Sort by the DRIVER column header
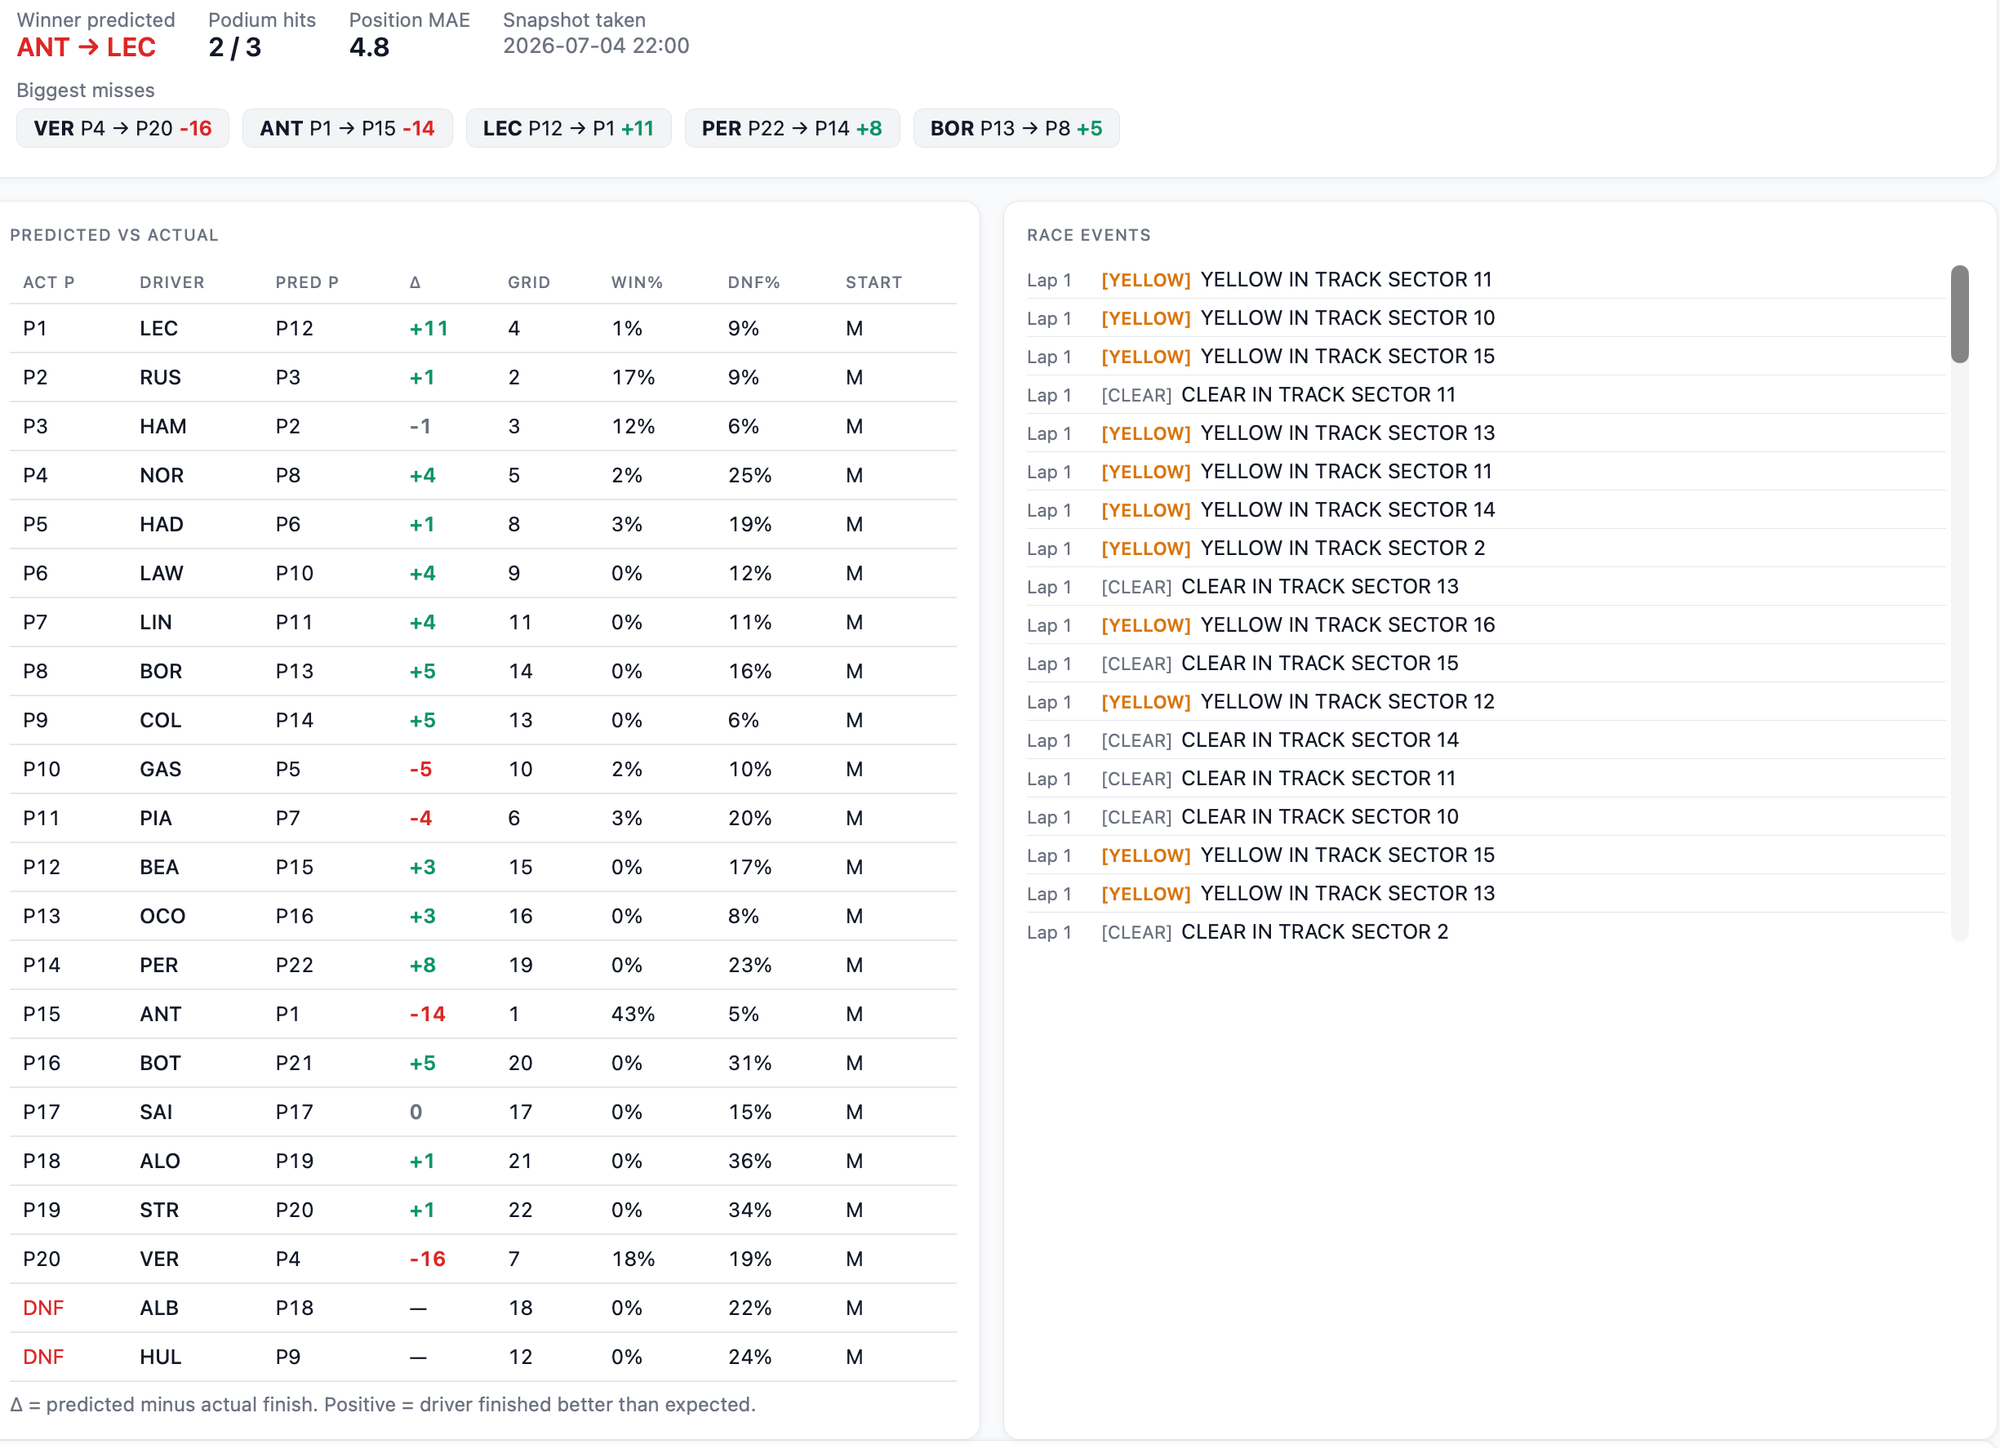Viewport: 2000px width, 1448px height. point(172,283)
